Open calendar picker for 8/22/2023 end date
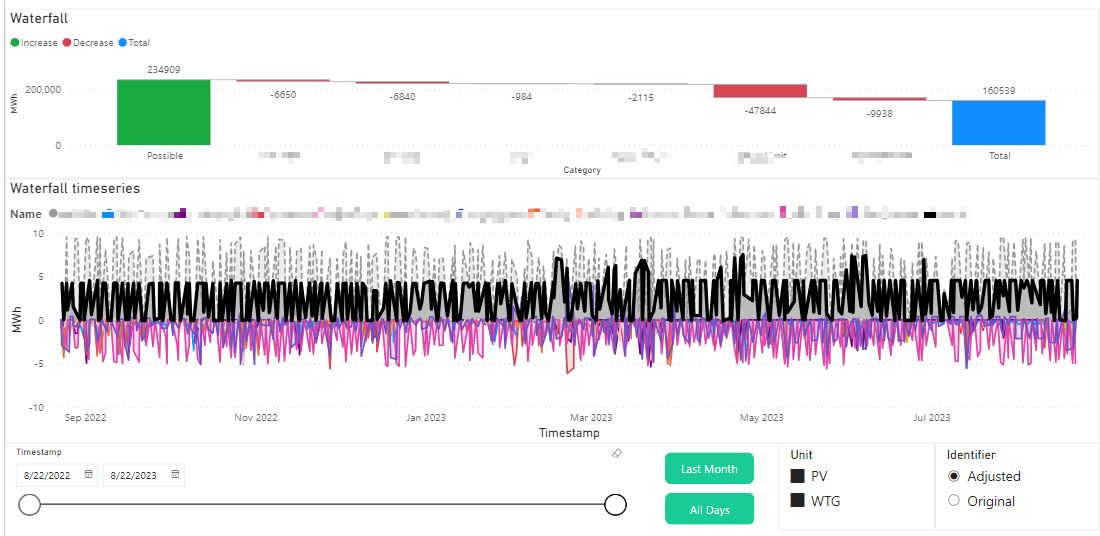Screen dimensions: 1100x536 tap(175, 474)
